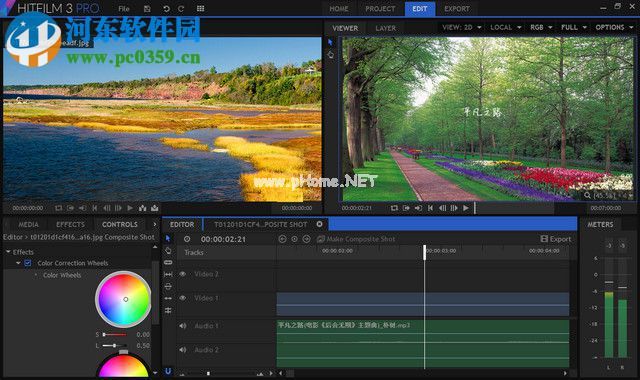
Task: Show more panel tabs with the arrow
Action: coord(155,224)
